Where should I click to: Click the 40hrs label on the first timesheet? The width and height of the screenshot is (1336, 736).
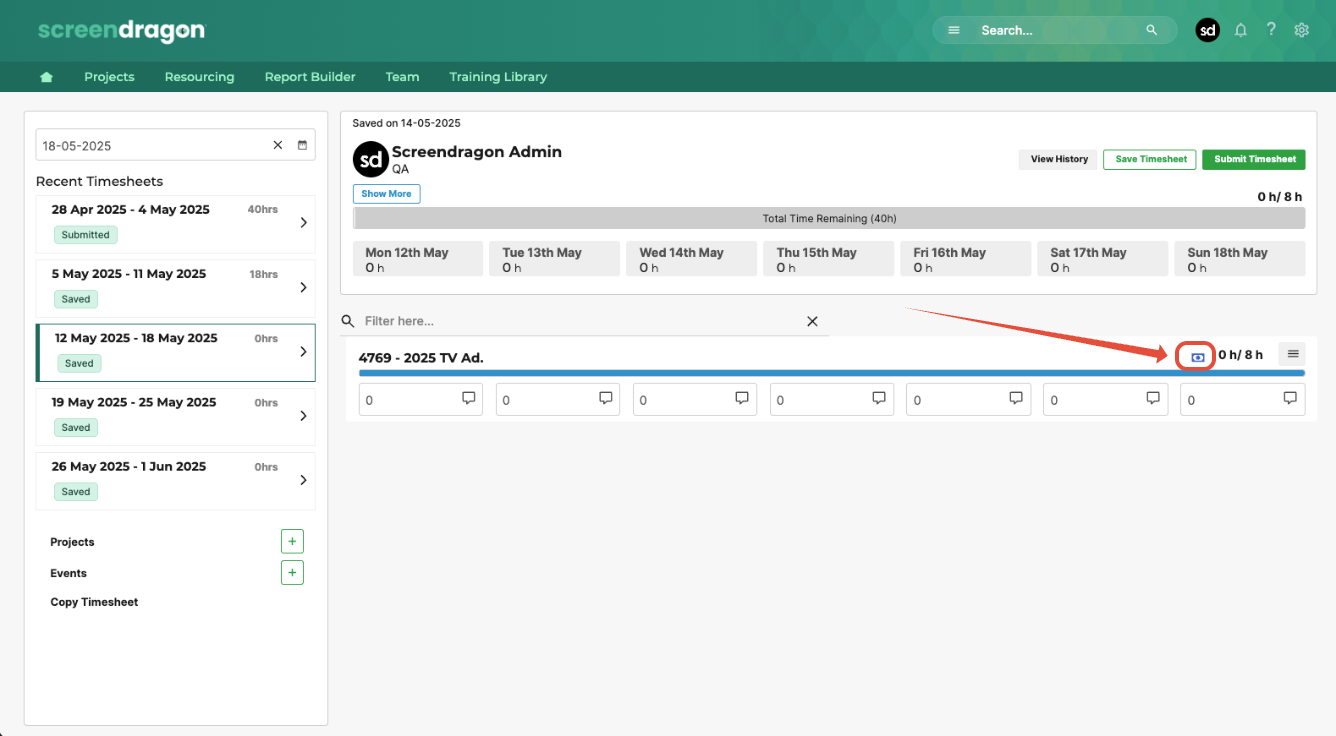(x=263, y=210)
